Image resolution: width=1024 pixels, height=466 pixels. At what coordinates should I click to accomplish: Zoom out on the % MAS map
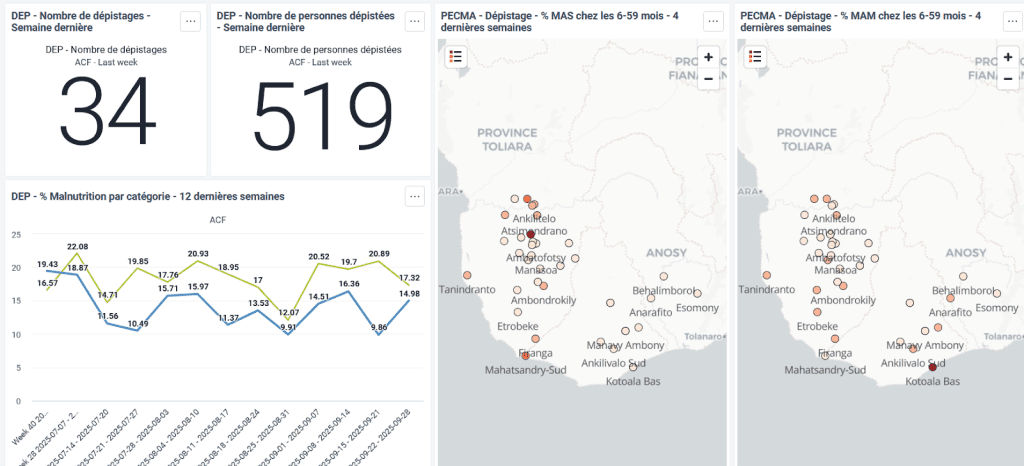click(x=709, y=78)
